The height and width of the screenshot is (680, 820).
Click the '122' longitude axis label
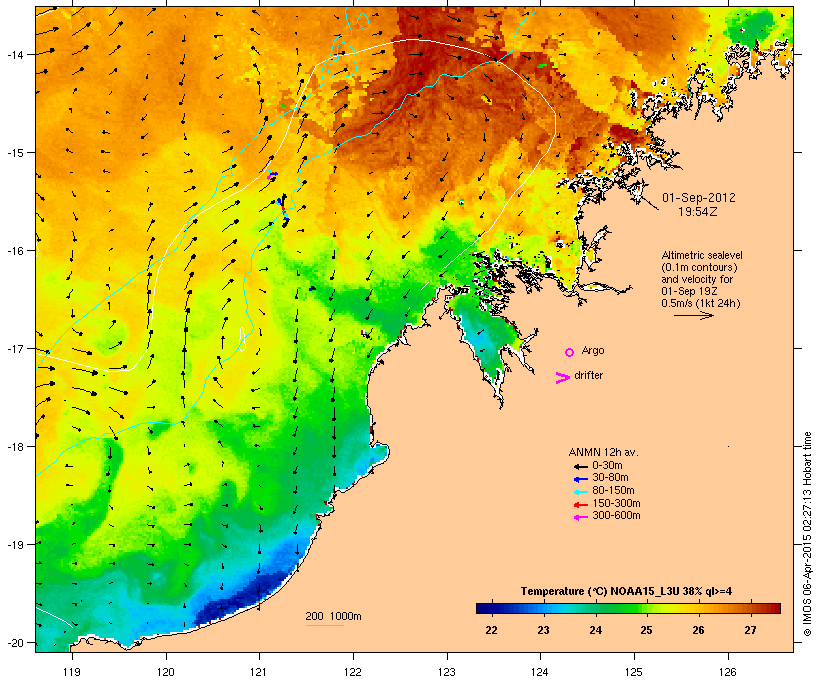pos(353,672)
